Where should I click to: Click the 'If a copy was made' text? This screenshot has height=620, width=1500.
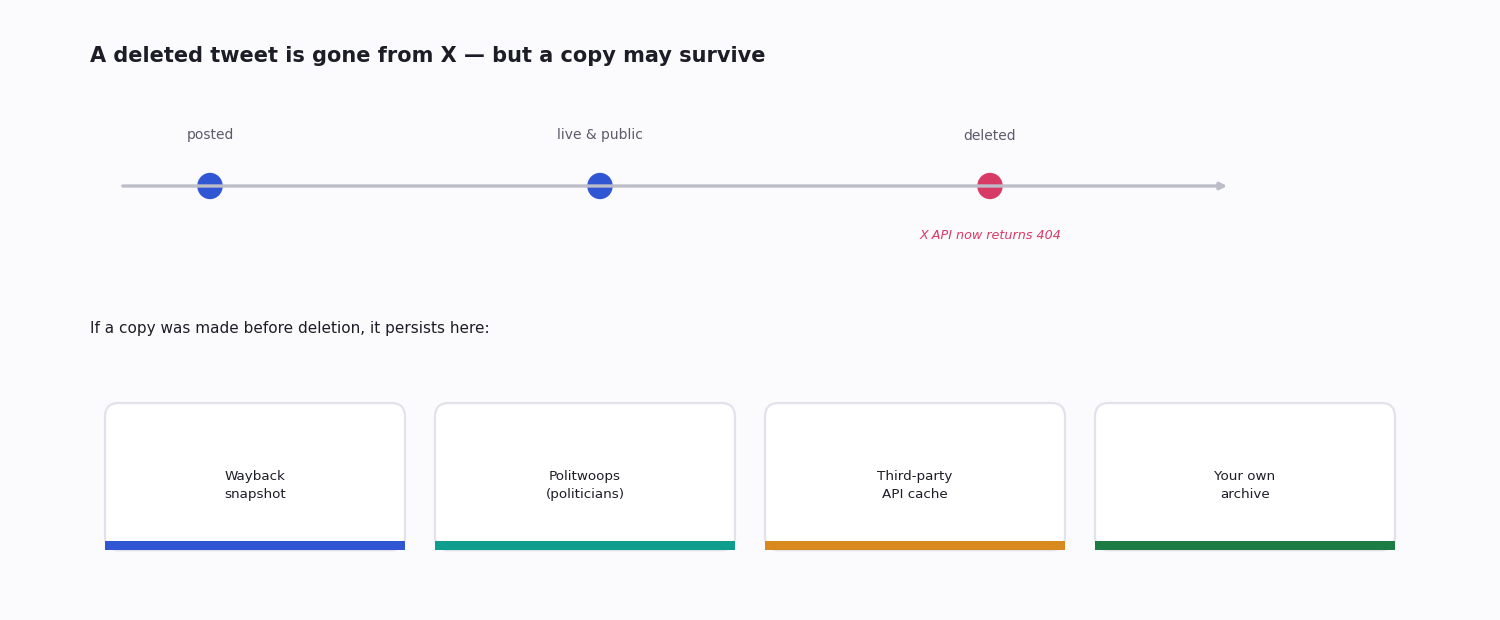tap(290, 328)
